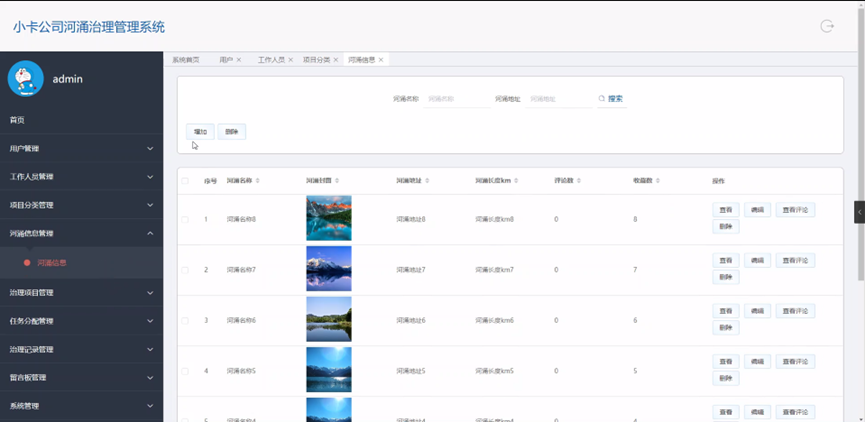This screenshot has height=422, width=865.
Task: Open cover thumbnail of row 河涌名称6
Action: coord(329,319)
